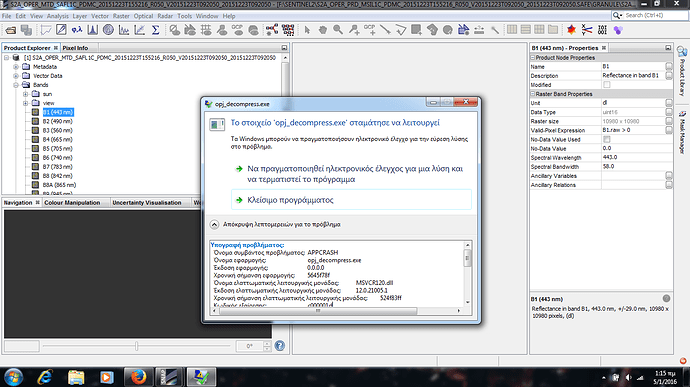The width and height of the screenshot is (690, 387).
Task: Select band B8A (865 nm)
Action: pos(59,185)
